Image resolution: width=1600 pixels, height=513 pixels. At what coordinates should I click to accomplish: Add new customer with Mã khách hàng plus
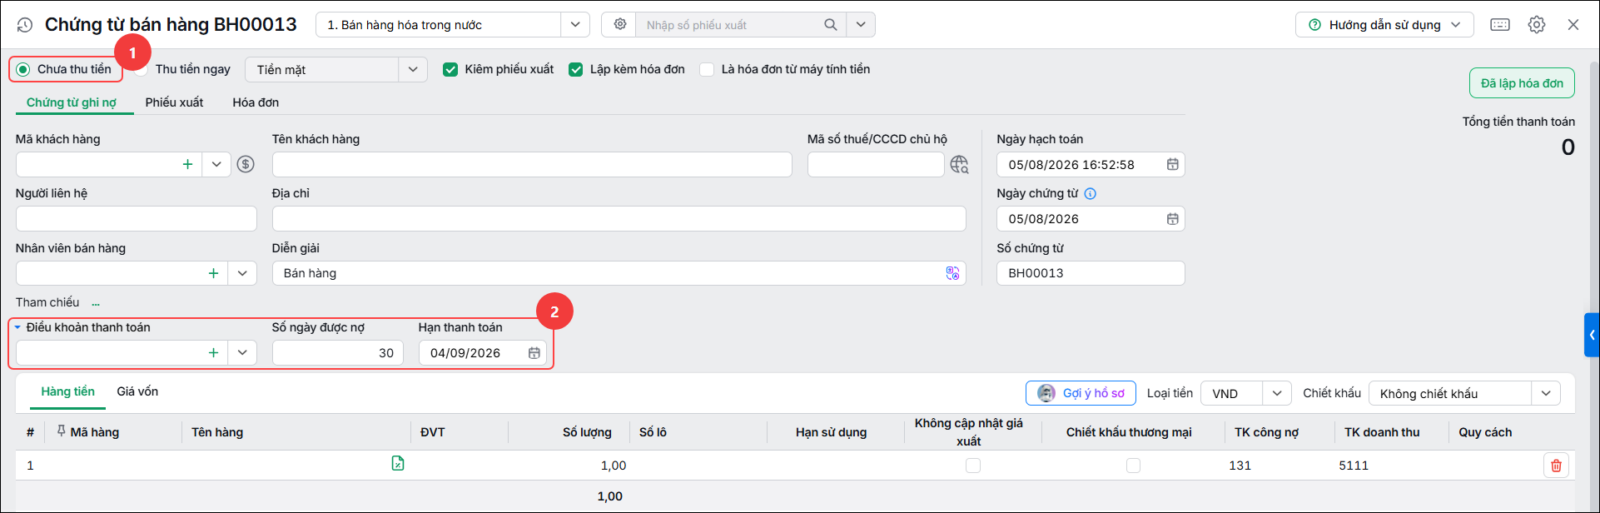(x=187, y=164)
